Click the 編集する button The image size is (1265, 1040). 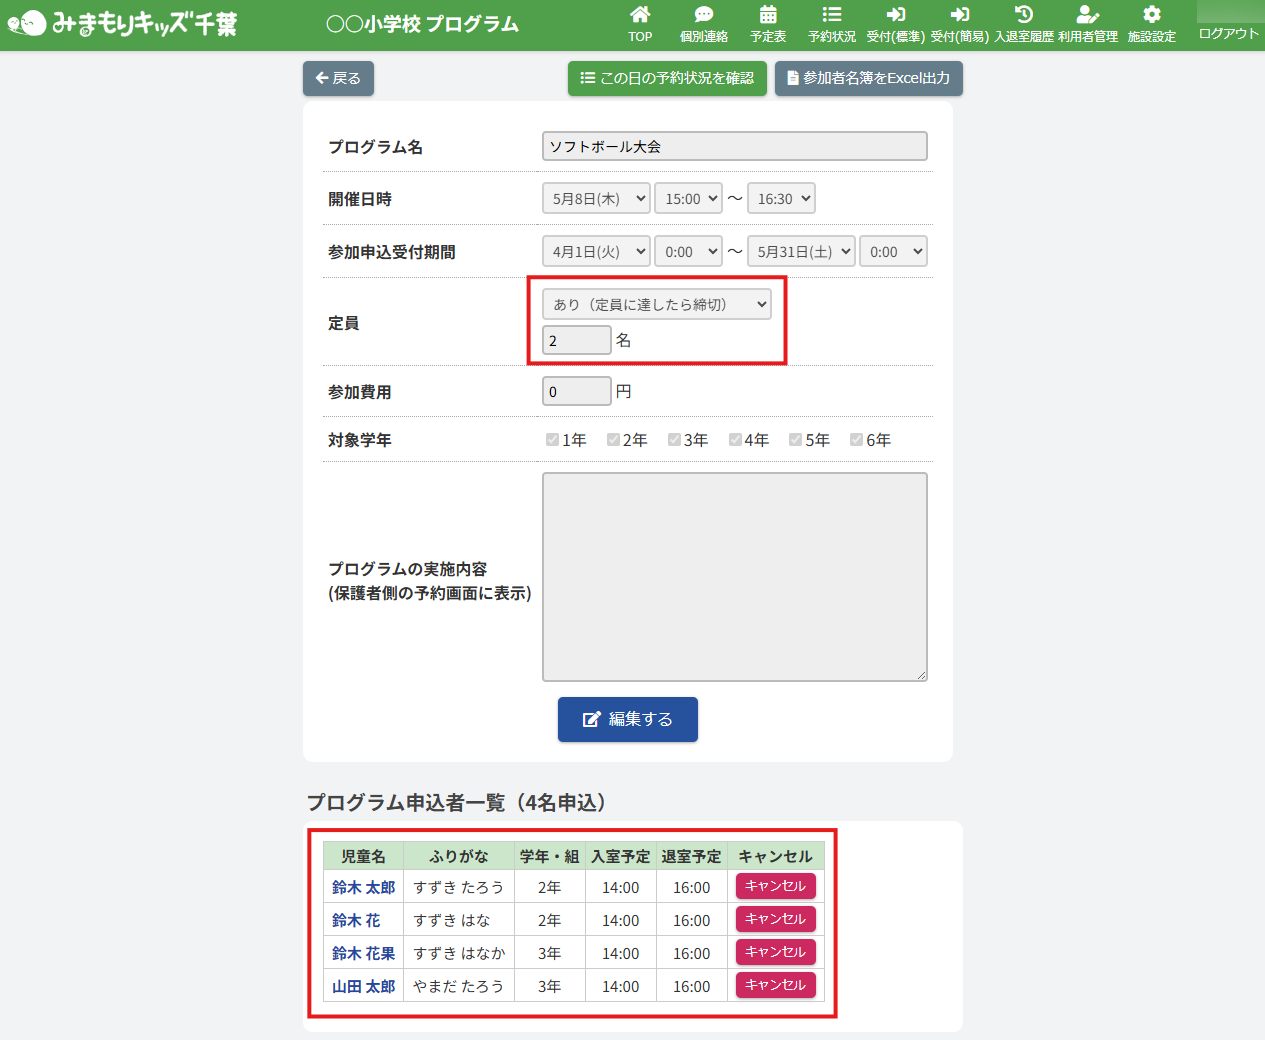[x=628, y=719]
